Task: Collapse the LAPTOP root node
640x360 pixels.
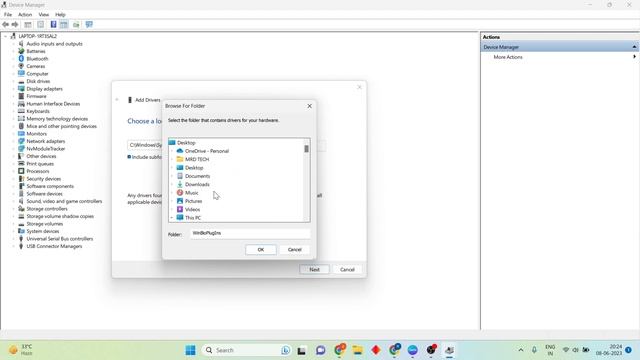Action: coord(6,36)
